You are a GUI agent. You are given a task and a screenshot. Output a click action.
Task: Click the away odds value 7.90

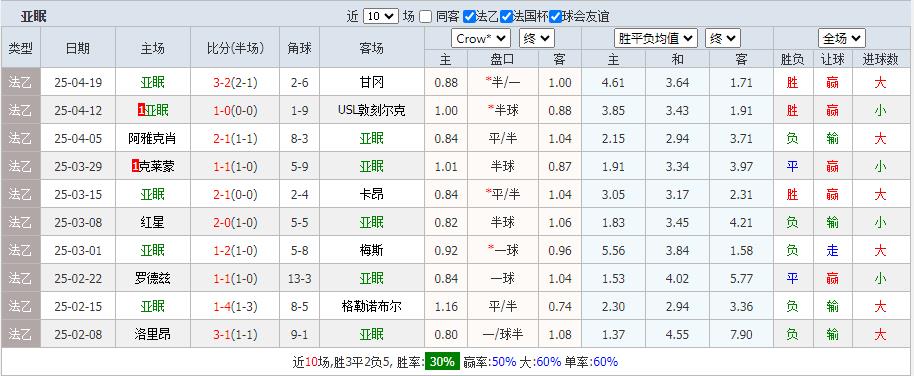tap(741, 335)
